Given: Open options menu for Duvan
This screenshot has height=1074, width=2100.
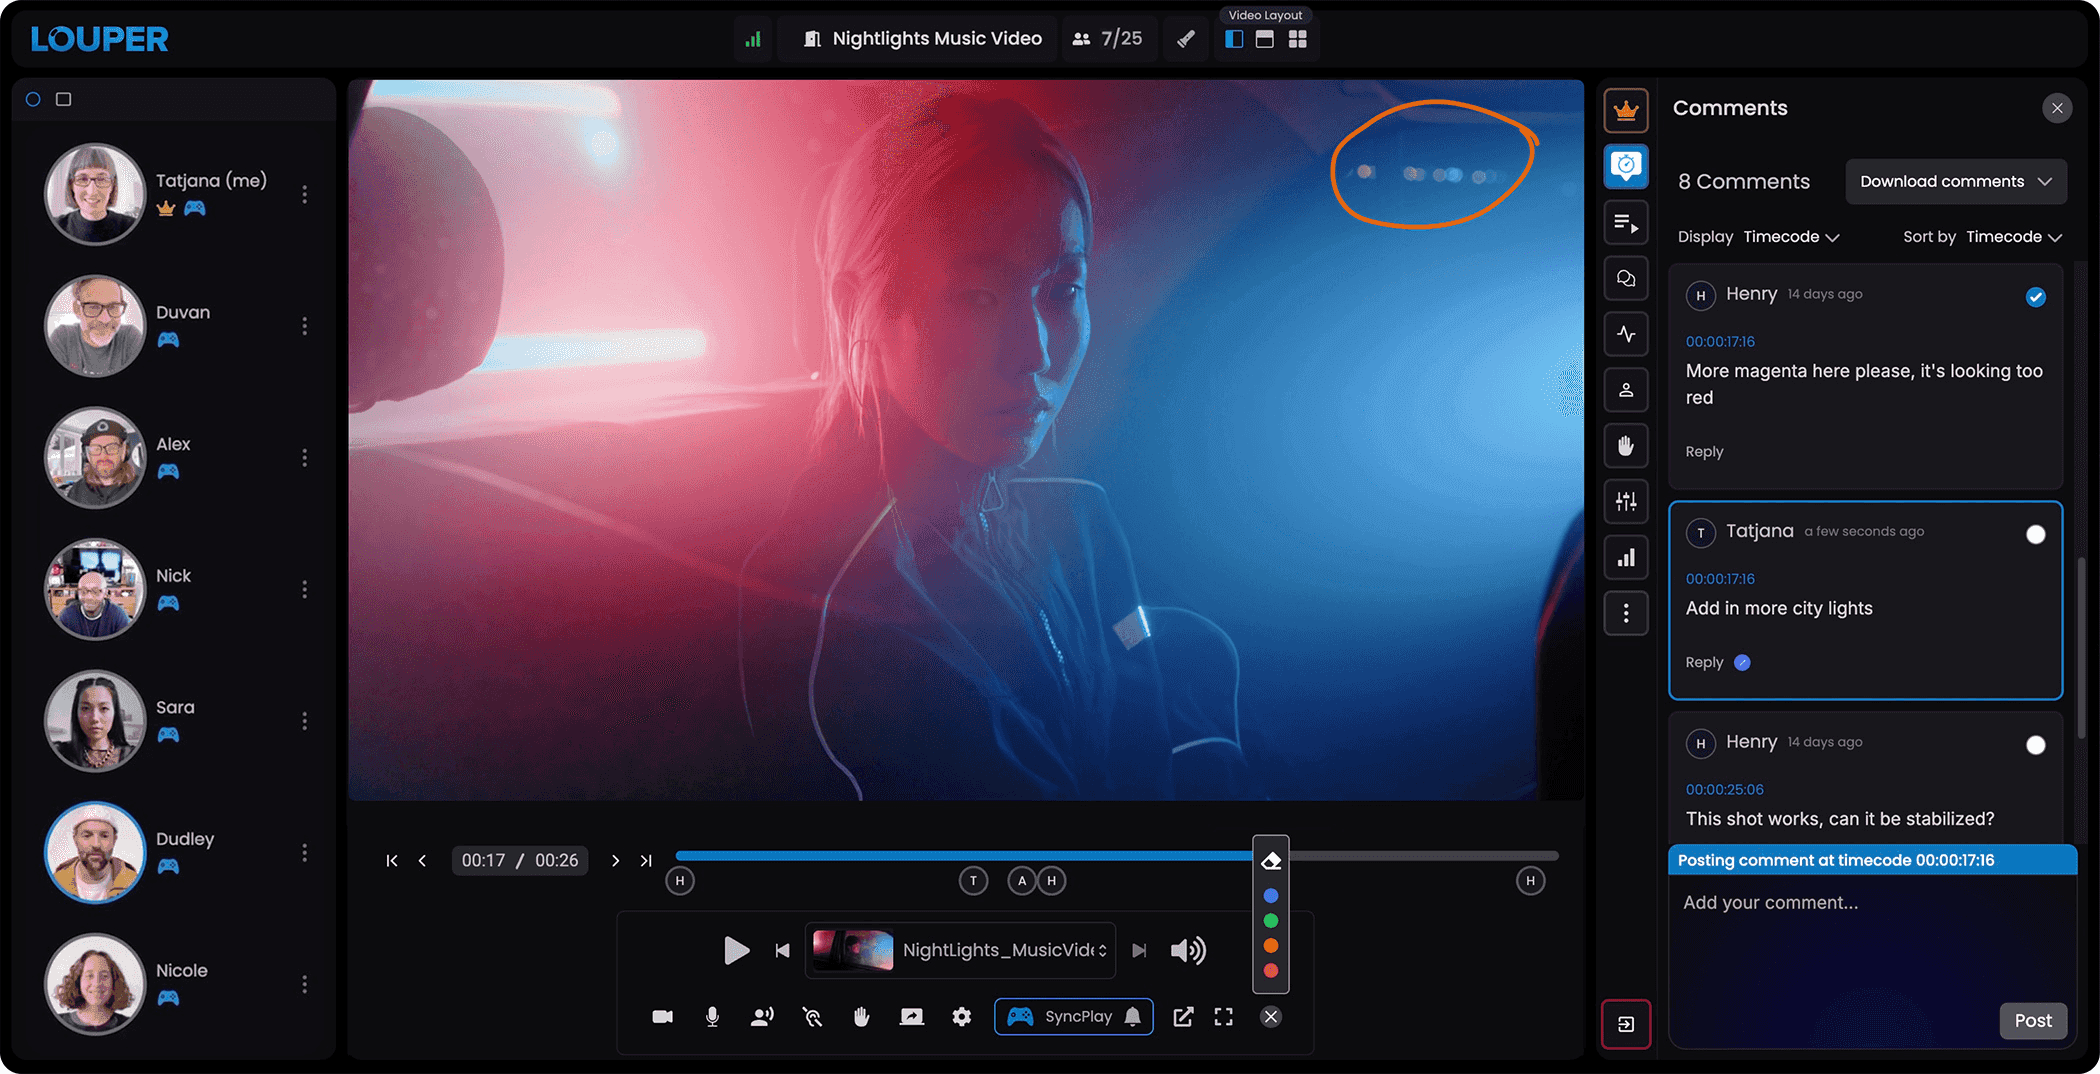Looking at the screenshot, I should click(304, 326).
